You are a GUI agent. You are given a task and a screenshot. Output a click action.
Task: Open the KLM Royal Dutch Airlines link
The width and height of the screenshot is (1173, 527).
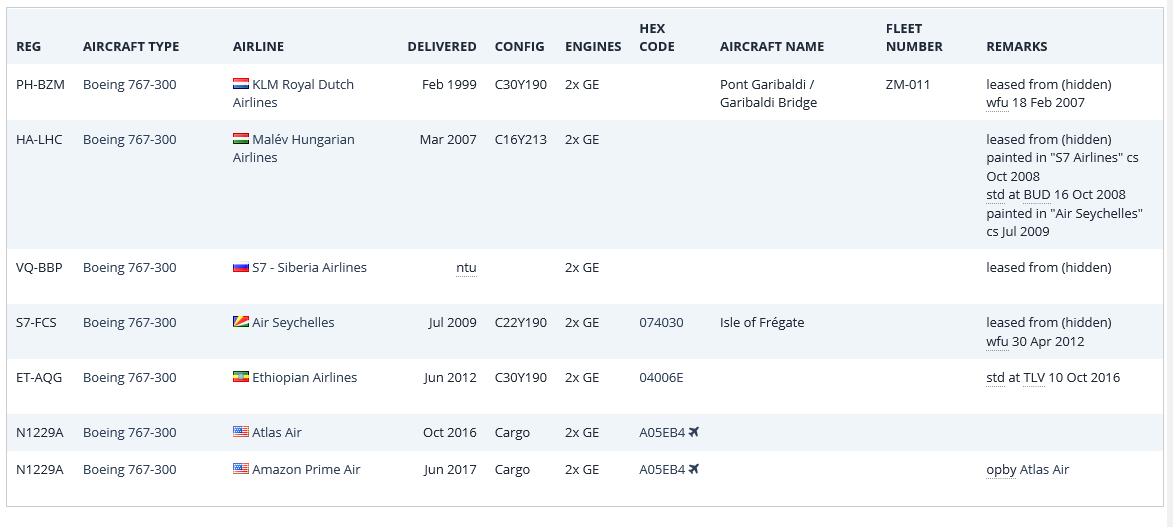pos(293,93)
